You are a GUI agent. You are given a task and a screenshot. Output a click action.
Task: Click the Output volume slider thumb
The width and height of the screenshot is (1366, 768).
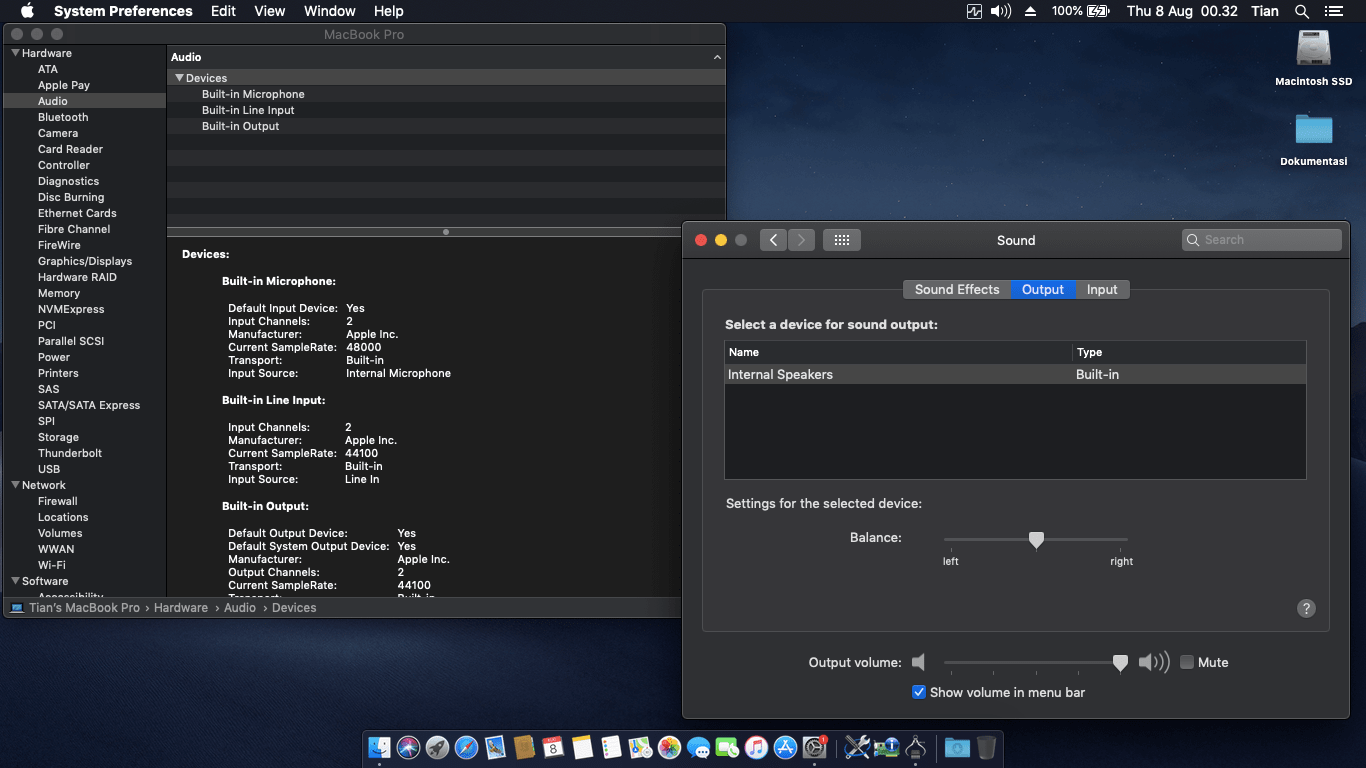[x=1121, y=663]
